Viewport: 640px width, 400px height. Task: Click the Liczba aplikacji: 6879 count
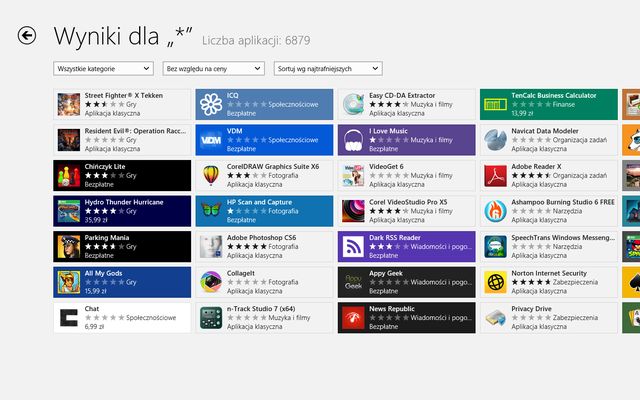(x=256, y=40)
